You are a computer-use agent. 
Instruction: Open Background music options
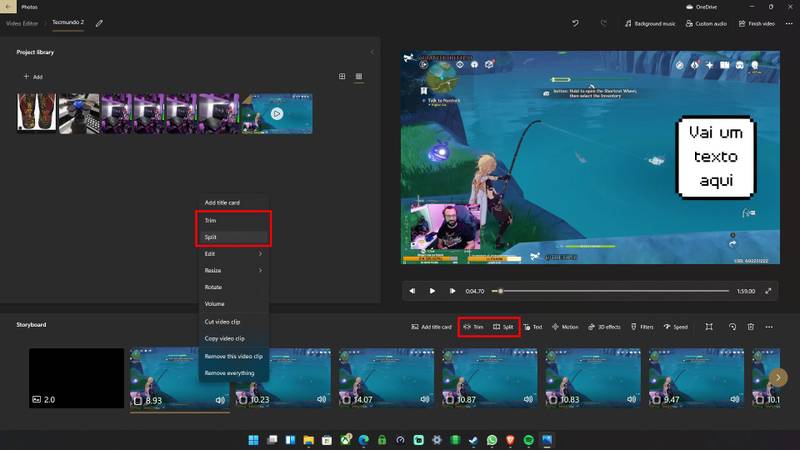coord(650,23)
